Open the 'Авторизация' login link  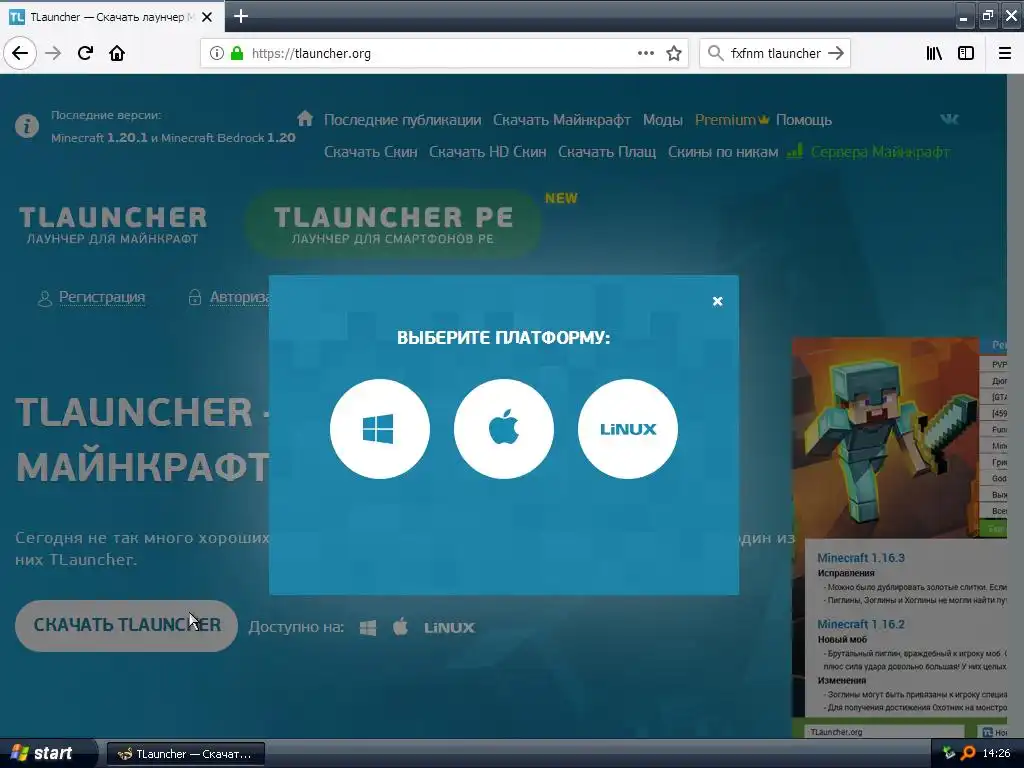pos(238,297)
